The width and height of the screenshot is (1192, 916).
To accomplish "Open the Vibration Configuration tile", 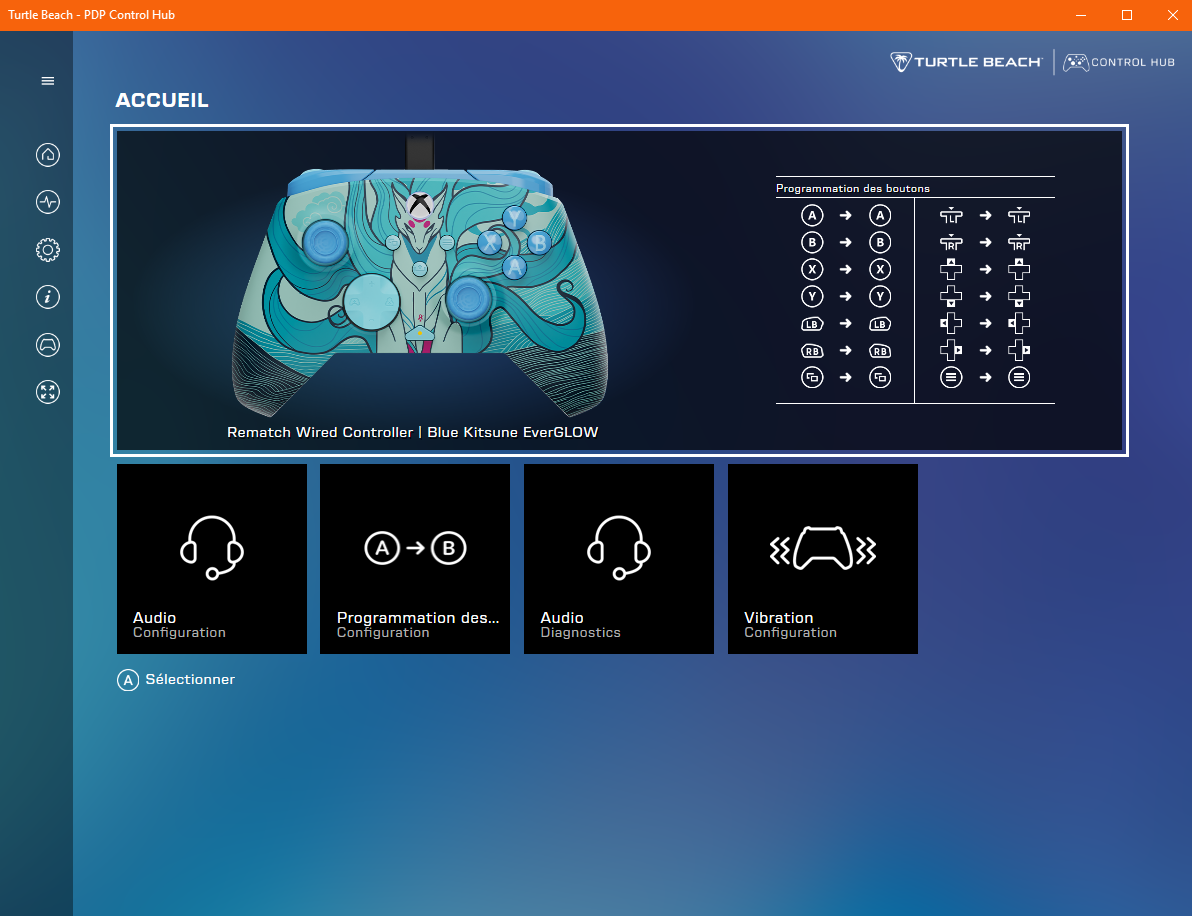I will (x=822, y=559).
